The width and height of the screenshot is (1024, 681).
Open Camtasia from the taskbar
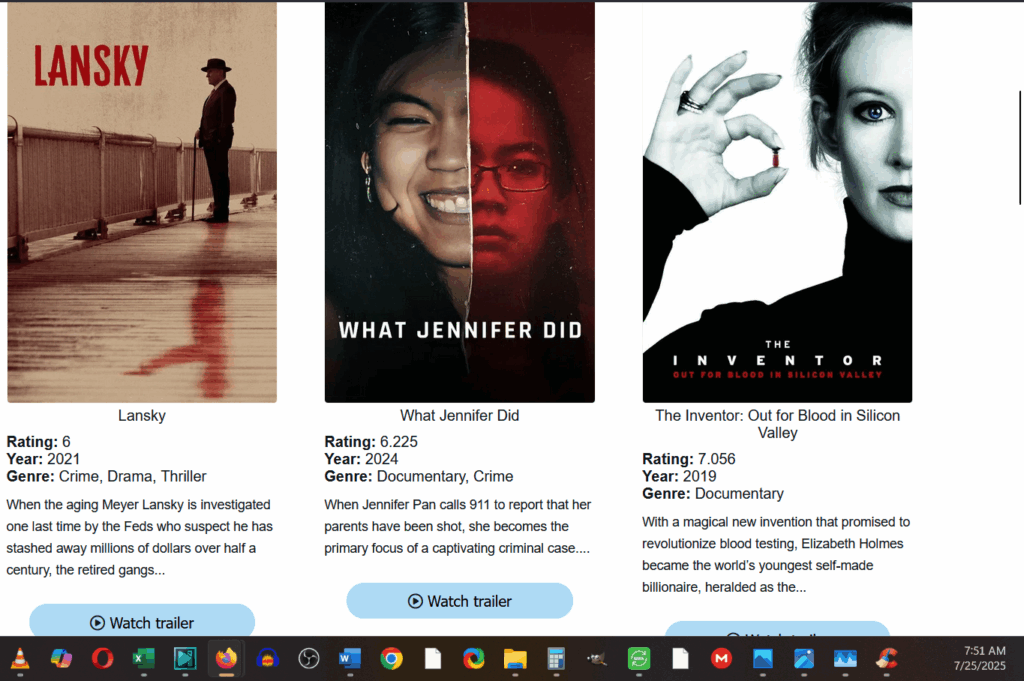point(185,658)
